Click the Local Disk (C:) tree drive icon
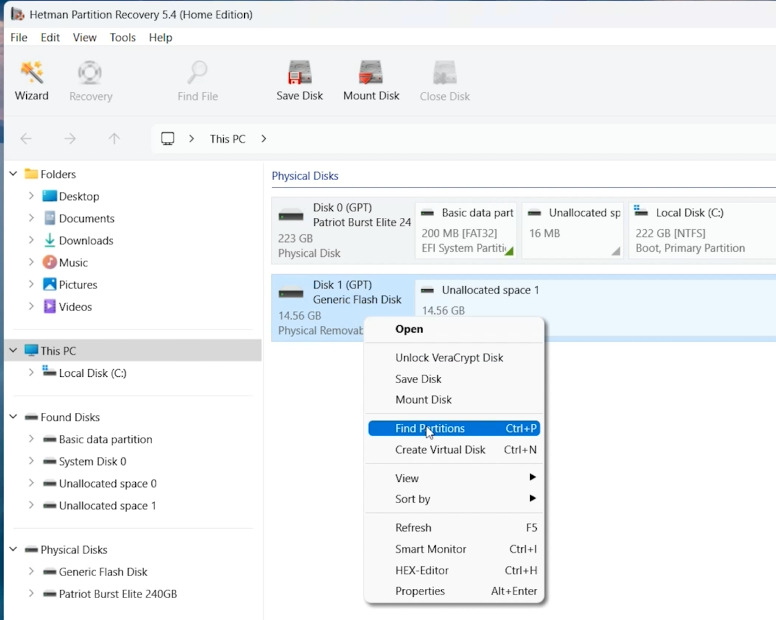Image resolution: width=776 pixels, height=620 pixels. coord(49,371)
